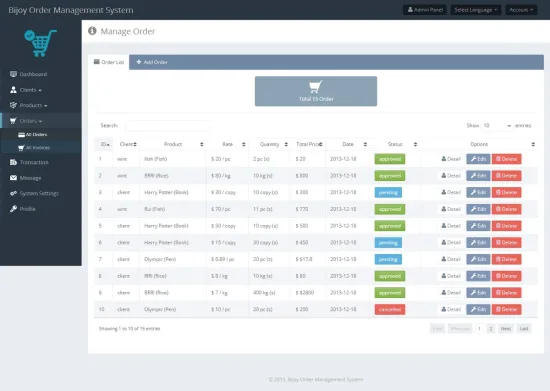Edit order 4 in the table
Viewport: 550px width, 391px height.
478,209
